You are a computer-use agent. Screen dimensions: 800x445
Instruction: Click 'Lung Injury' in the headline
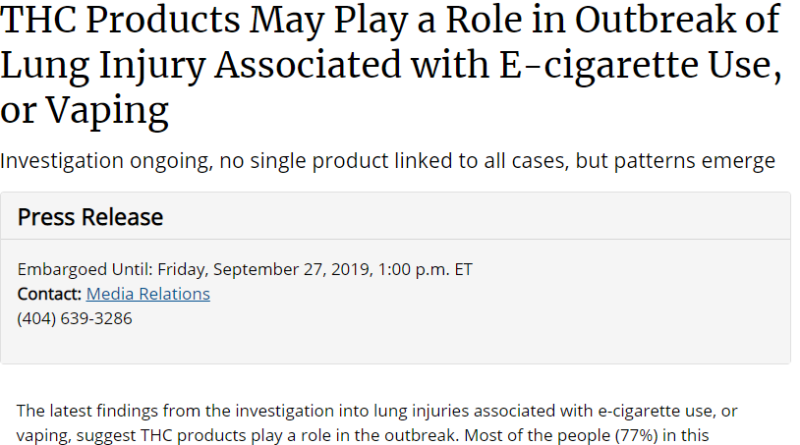[x=103, y=65]
